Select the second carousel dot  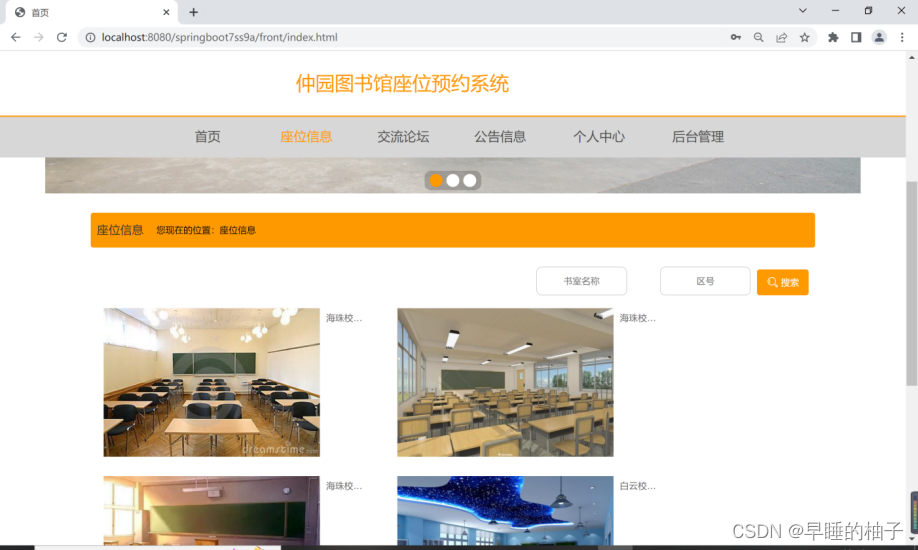(453, 180)
